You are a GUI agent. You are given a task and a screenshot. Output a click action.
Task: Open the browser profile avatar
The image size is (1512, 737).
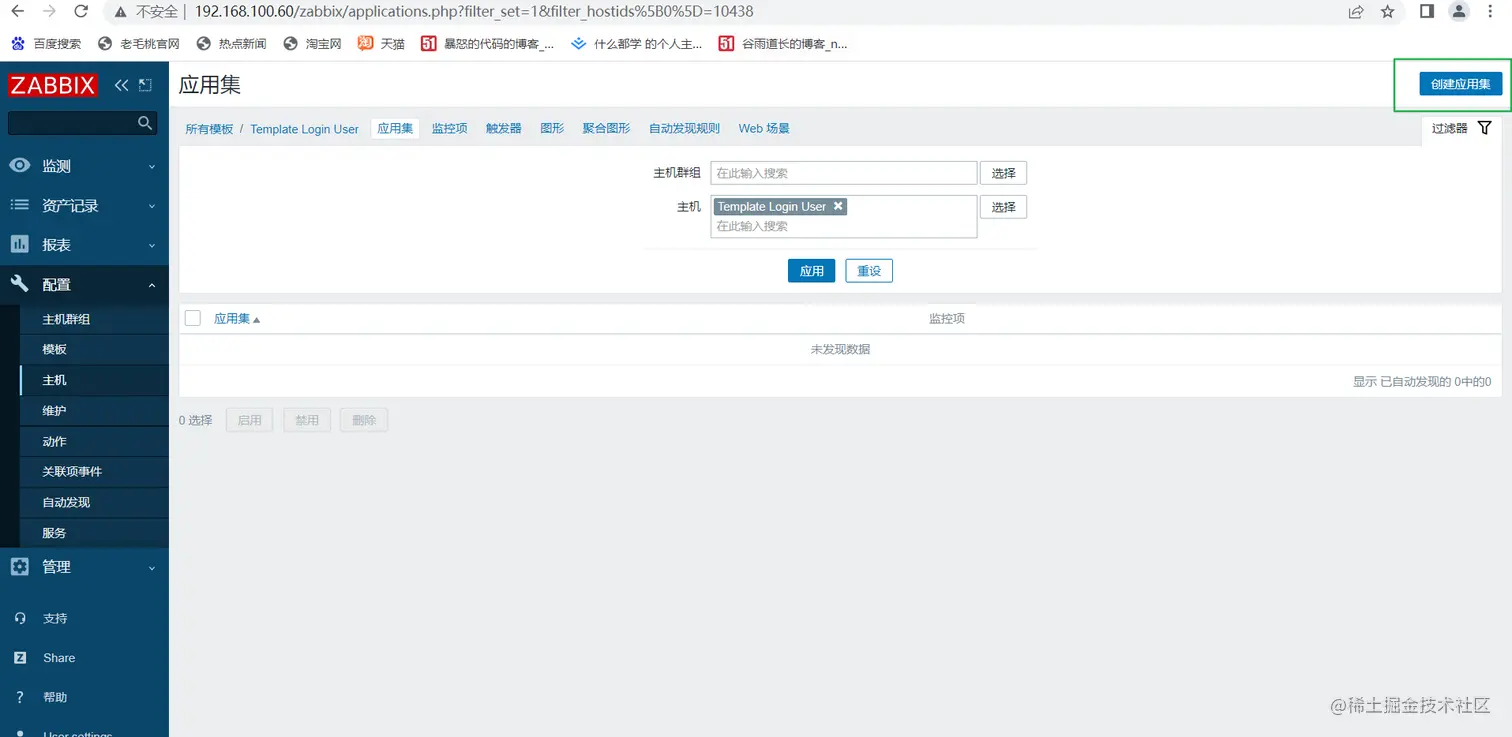click(x=1459, y=11)
